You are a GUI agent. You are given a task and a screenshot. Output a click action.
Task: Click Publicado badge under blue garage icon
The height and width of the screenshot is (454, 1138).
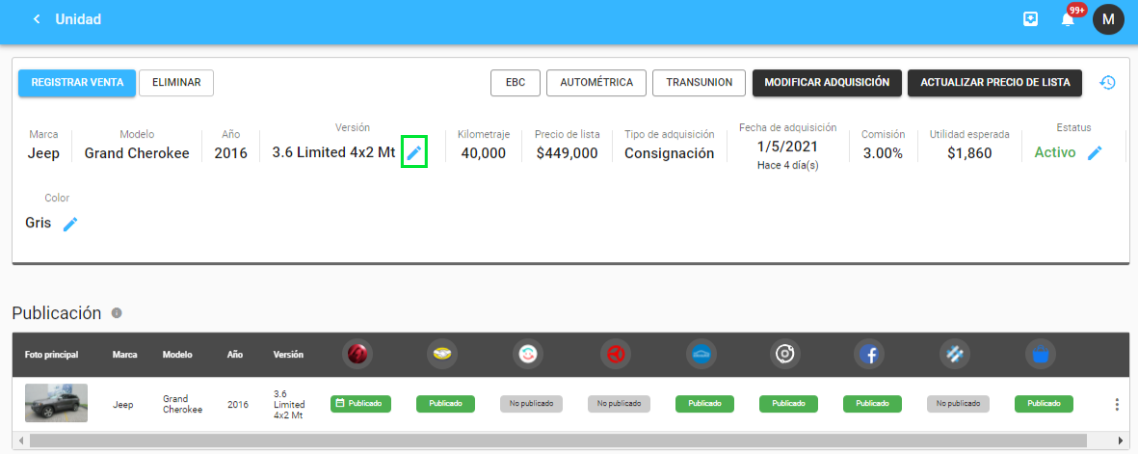[705, 403]
